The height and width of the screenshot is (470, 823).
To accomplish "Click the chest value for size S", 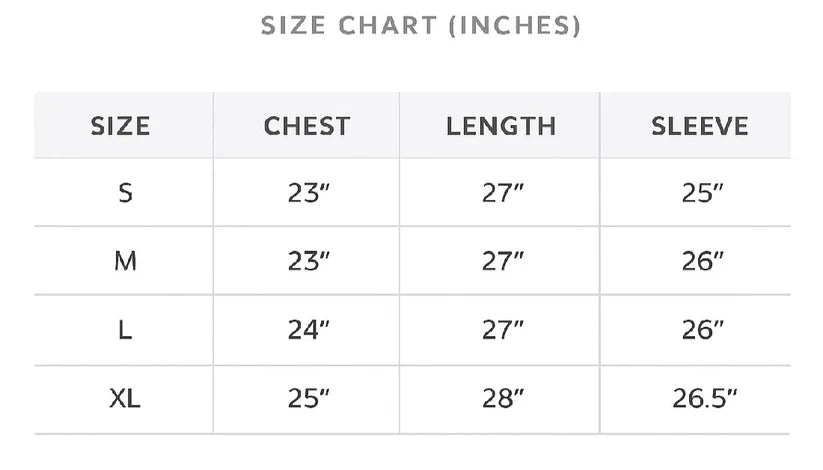I will [308, 193].
